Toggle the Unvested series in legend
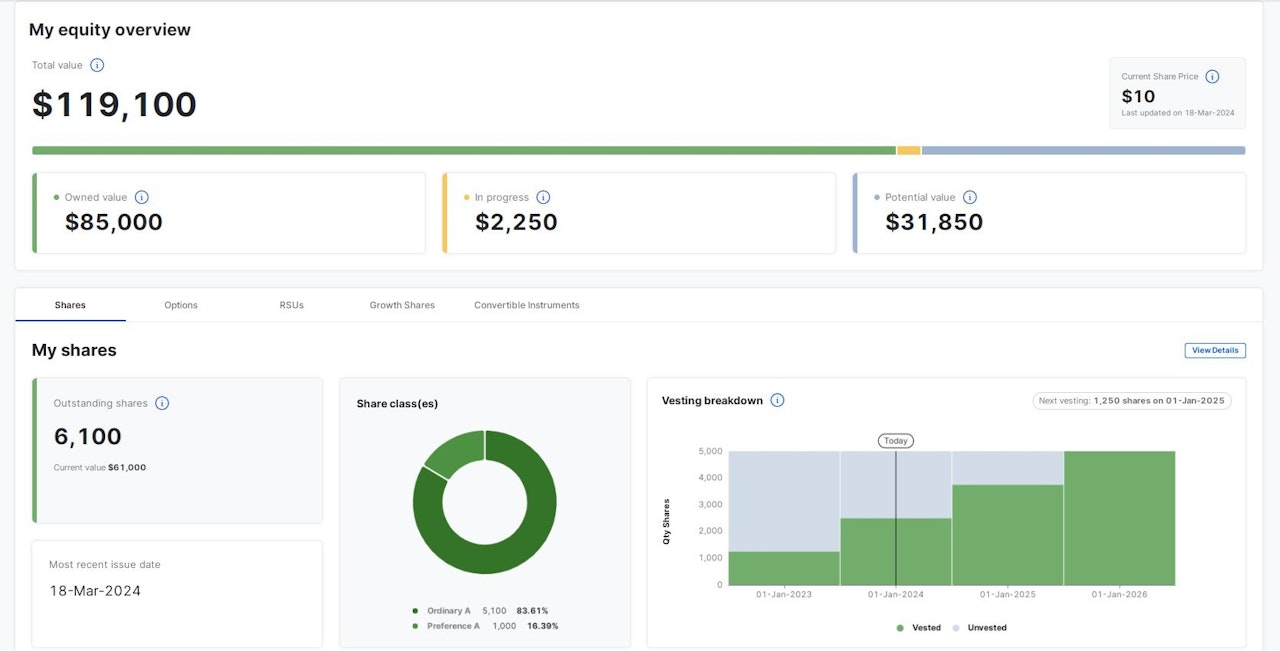This screenshot has width=1280, height=651. click(x=980, y=628)
